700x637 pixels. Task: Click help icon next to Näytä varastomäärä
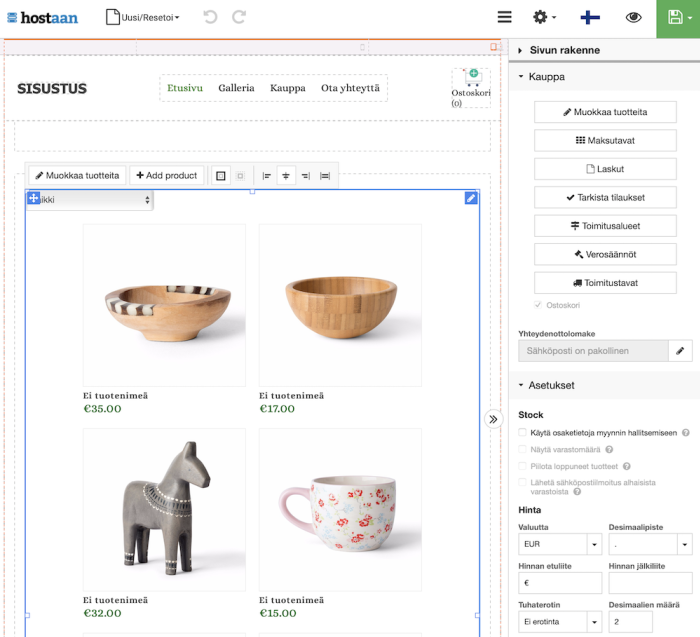pyautogui.click(x=609, y=450)
